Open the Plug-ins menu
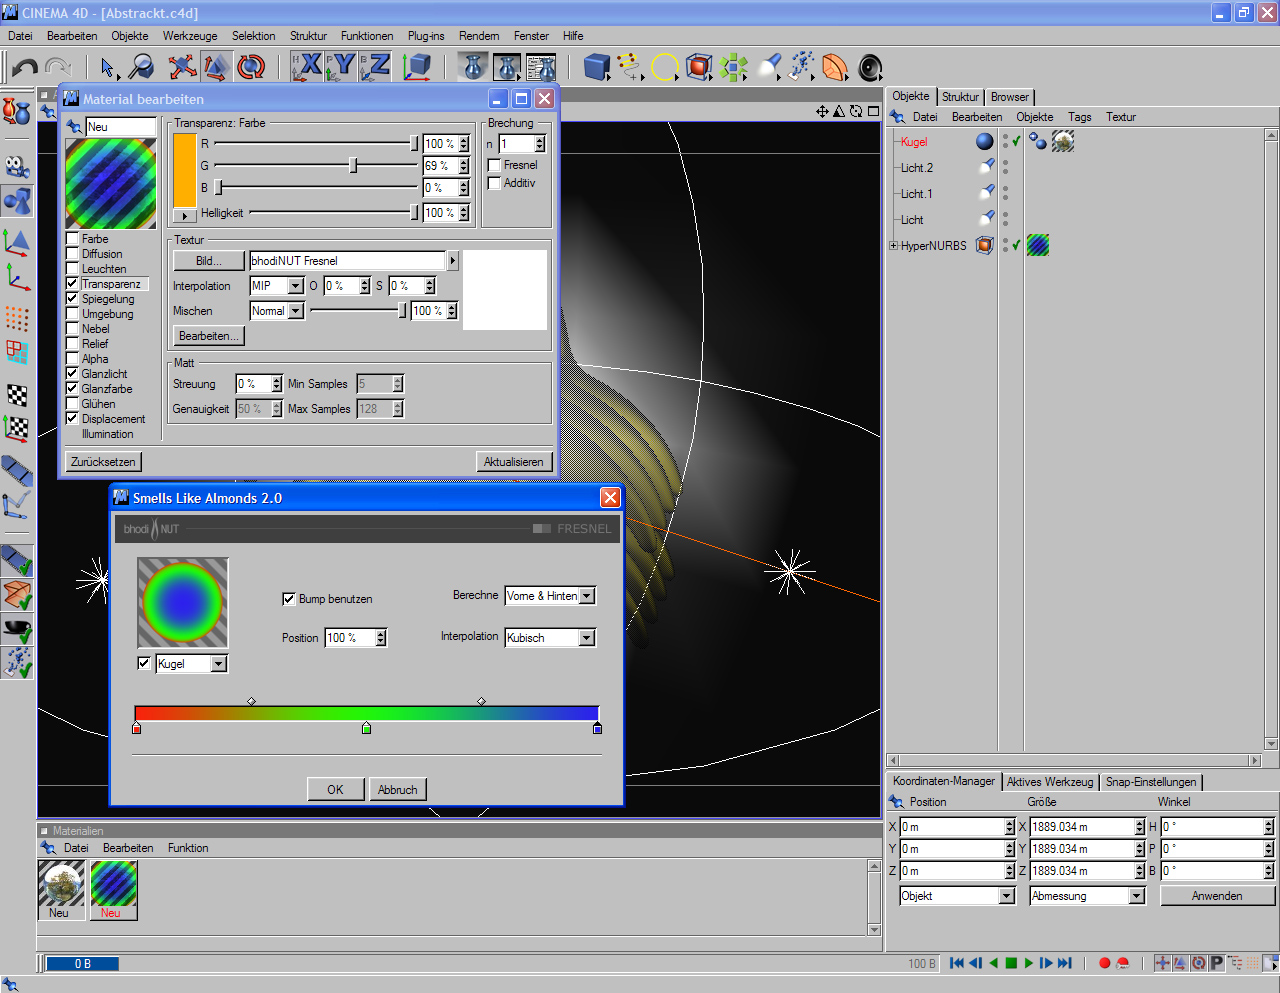The height and width of the screenshot is (993, 1280). [426, 36]
